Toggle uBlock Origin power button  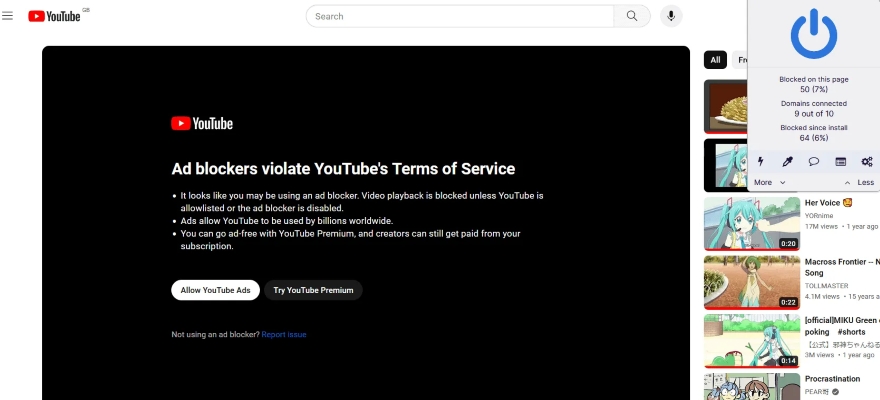tap(813, 34)
